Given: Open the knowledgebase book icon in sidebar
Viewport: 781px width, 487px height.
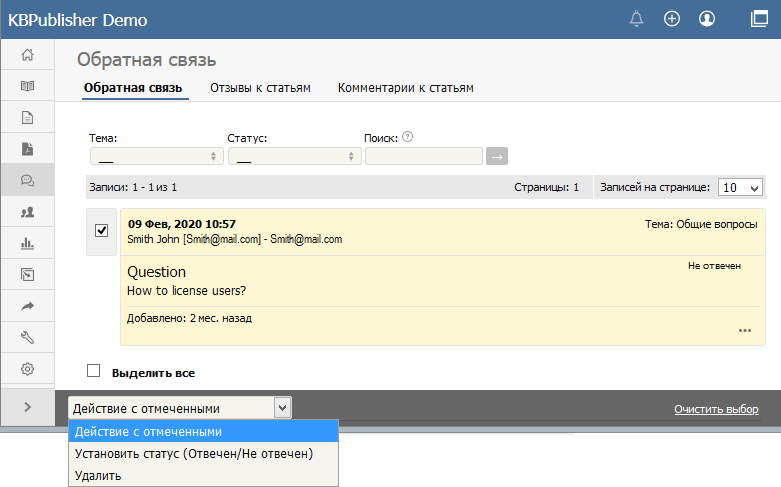Looking at the screenshot, I should 27,86.
